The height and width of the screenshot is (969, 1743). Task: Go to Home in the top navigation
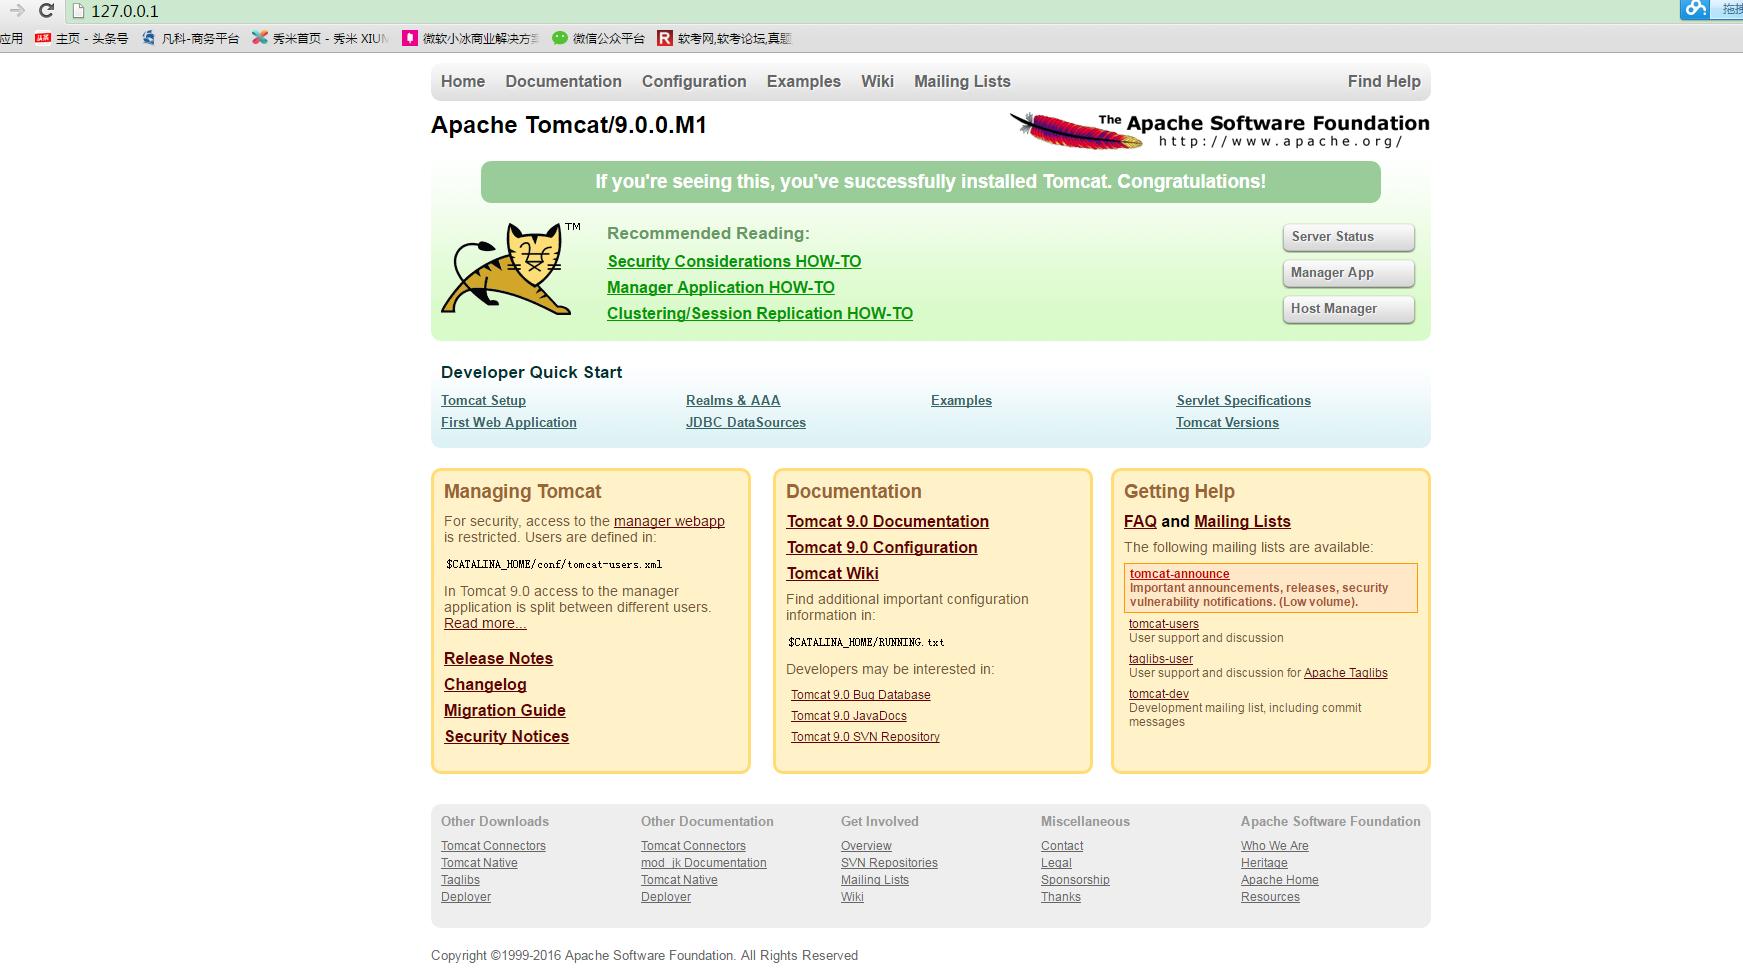463,82
